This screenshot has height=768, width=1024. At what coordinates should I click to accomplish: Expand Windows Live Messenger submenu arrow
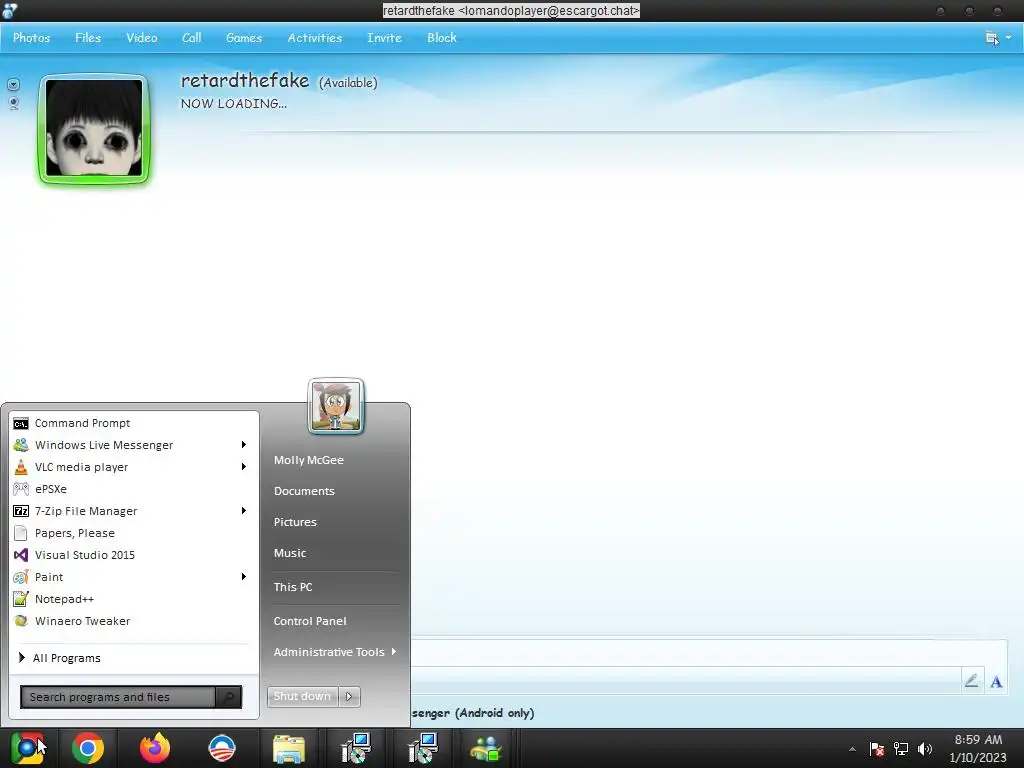[244, 445]
